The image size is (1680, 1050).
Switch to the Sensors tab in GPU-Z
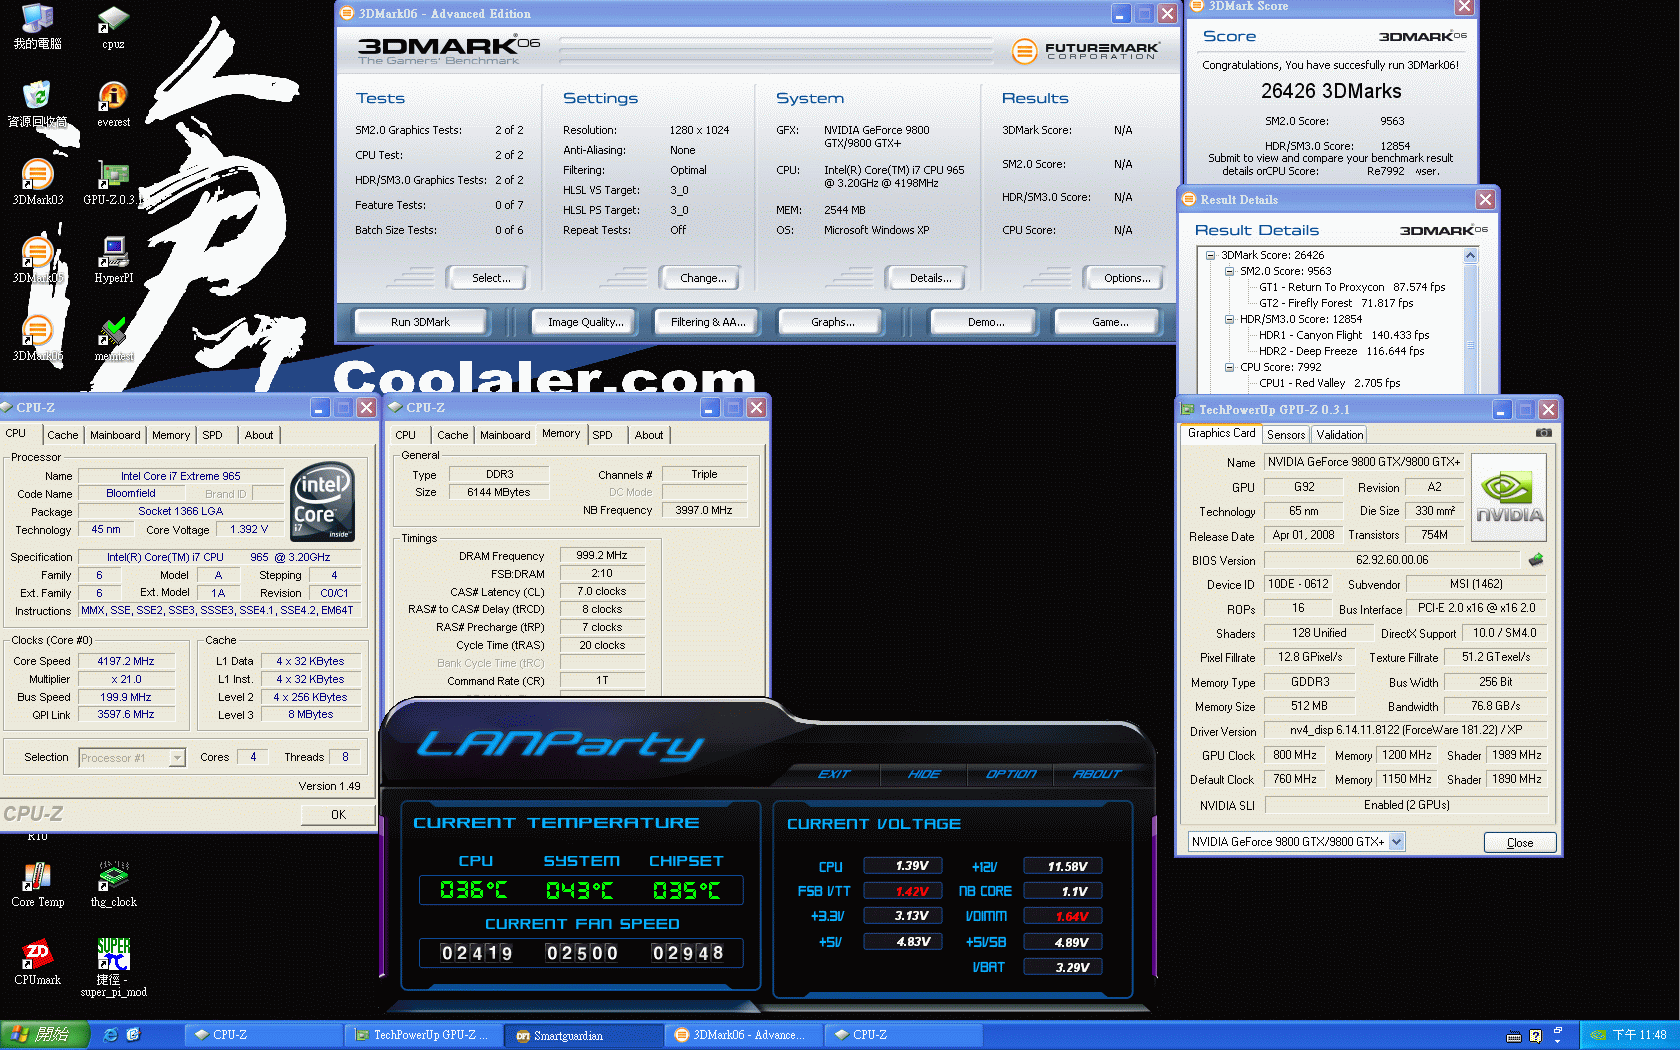(x=1286, y=435)
